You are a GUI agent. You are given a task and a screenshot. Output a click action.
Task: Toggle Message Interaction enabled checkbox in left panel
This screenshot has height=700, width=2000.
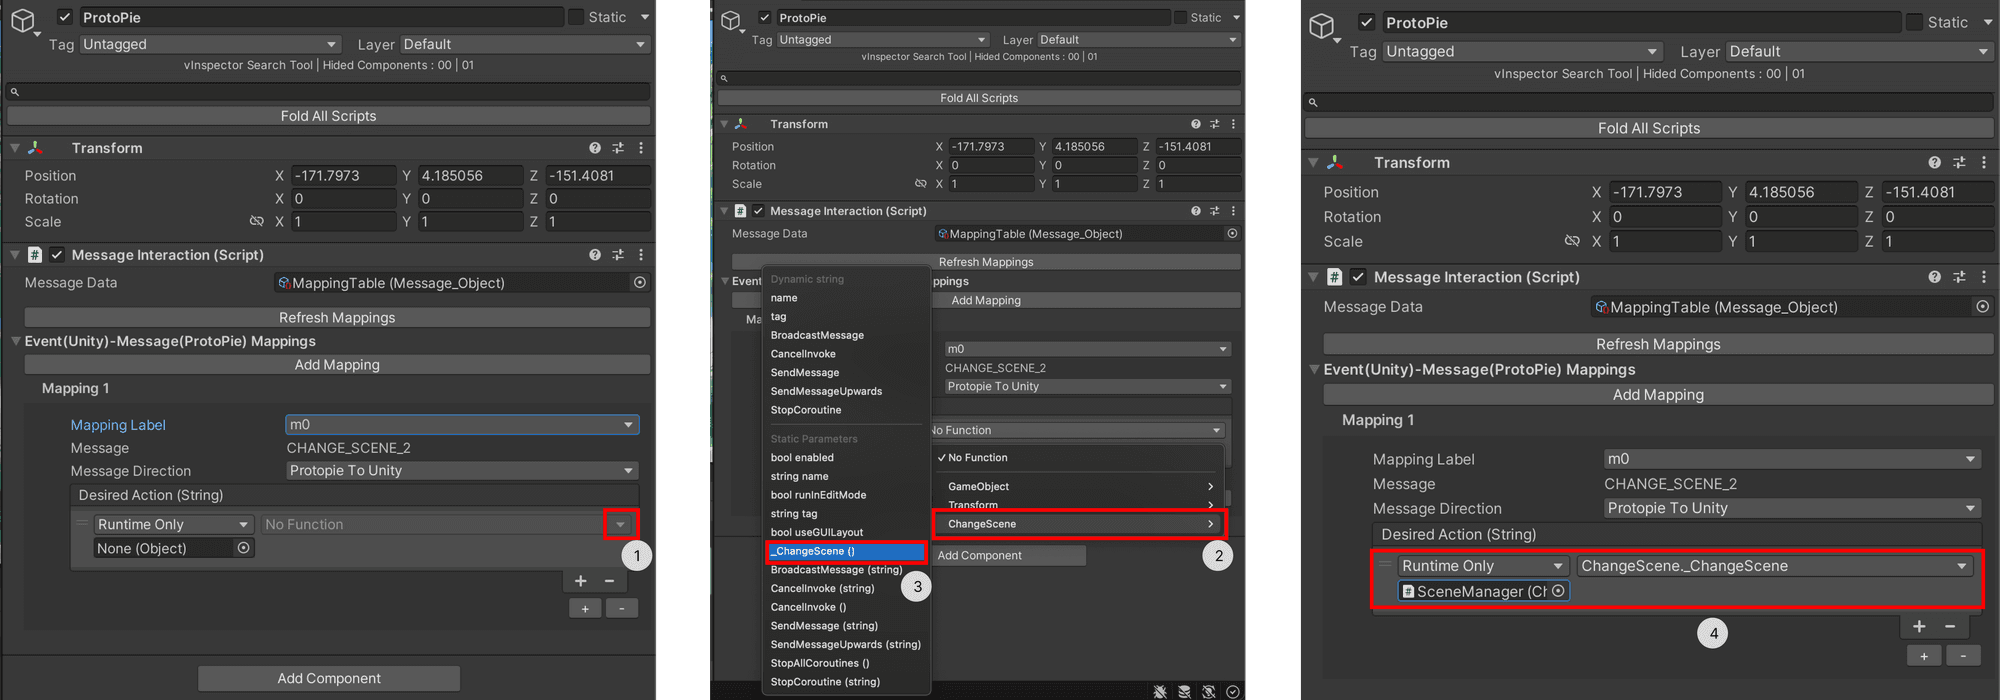click(x=57, y=255)
